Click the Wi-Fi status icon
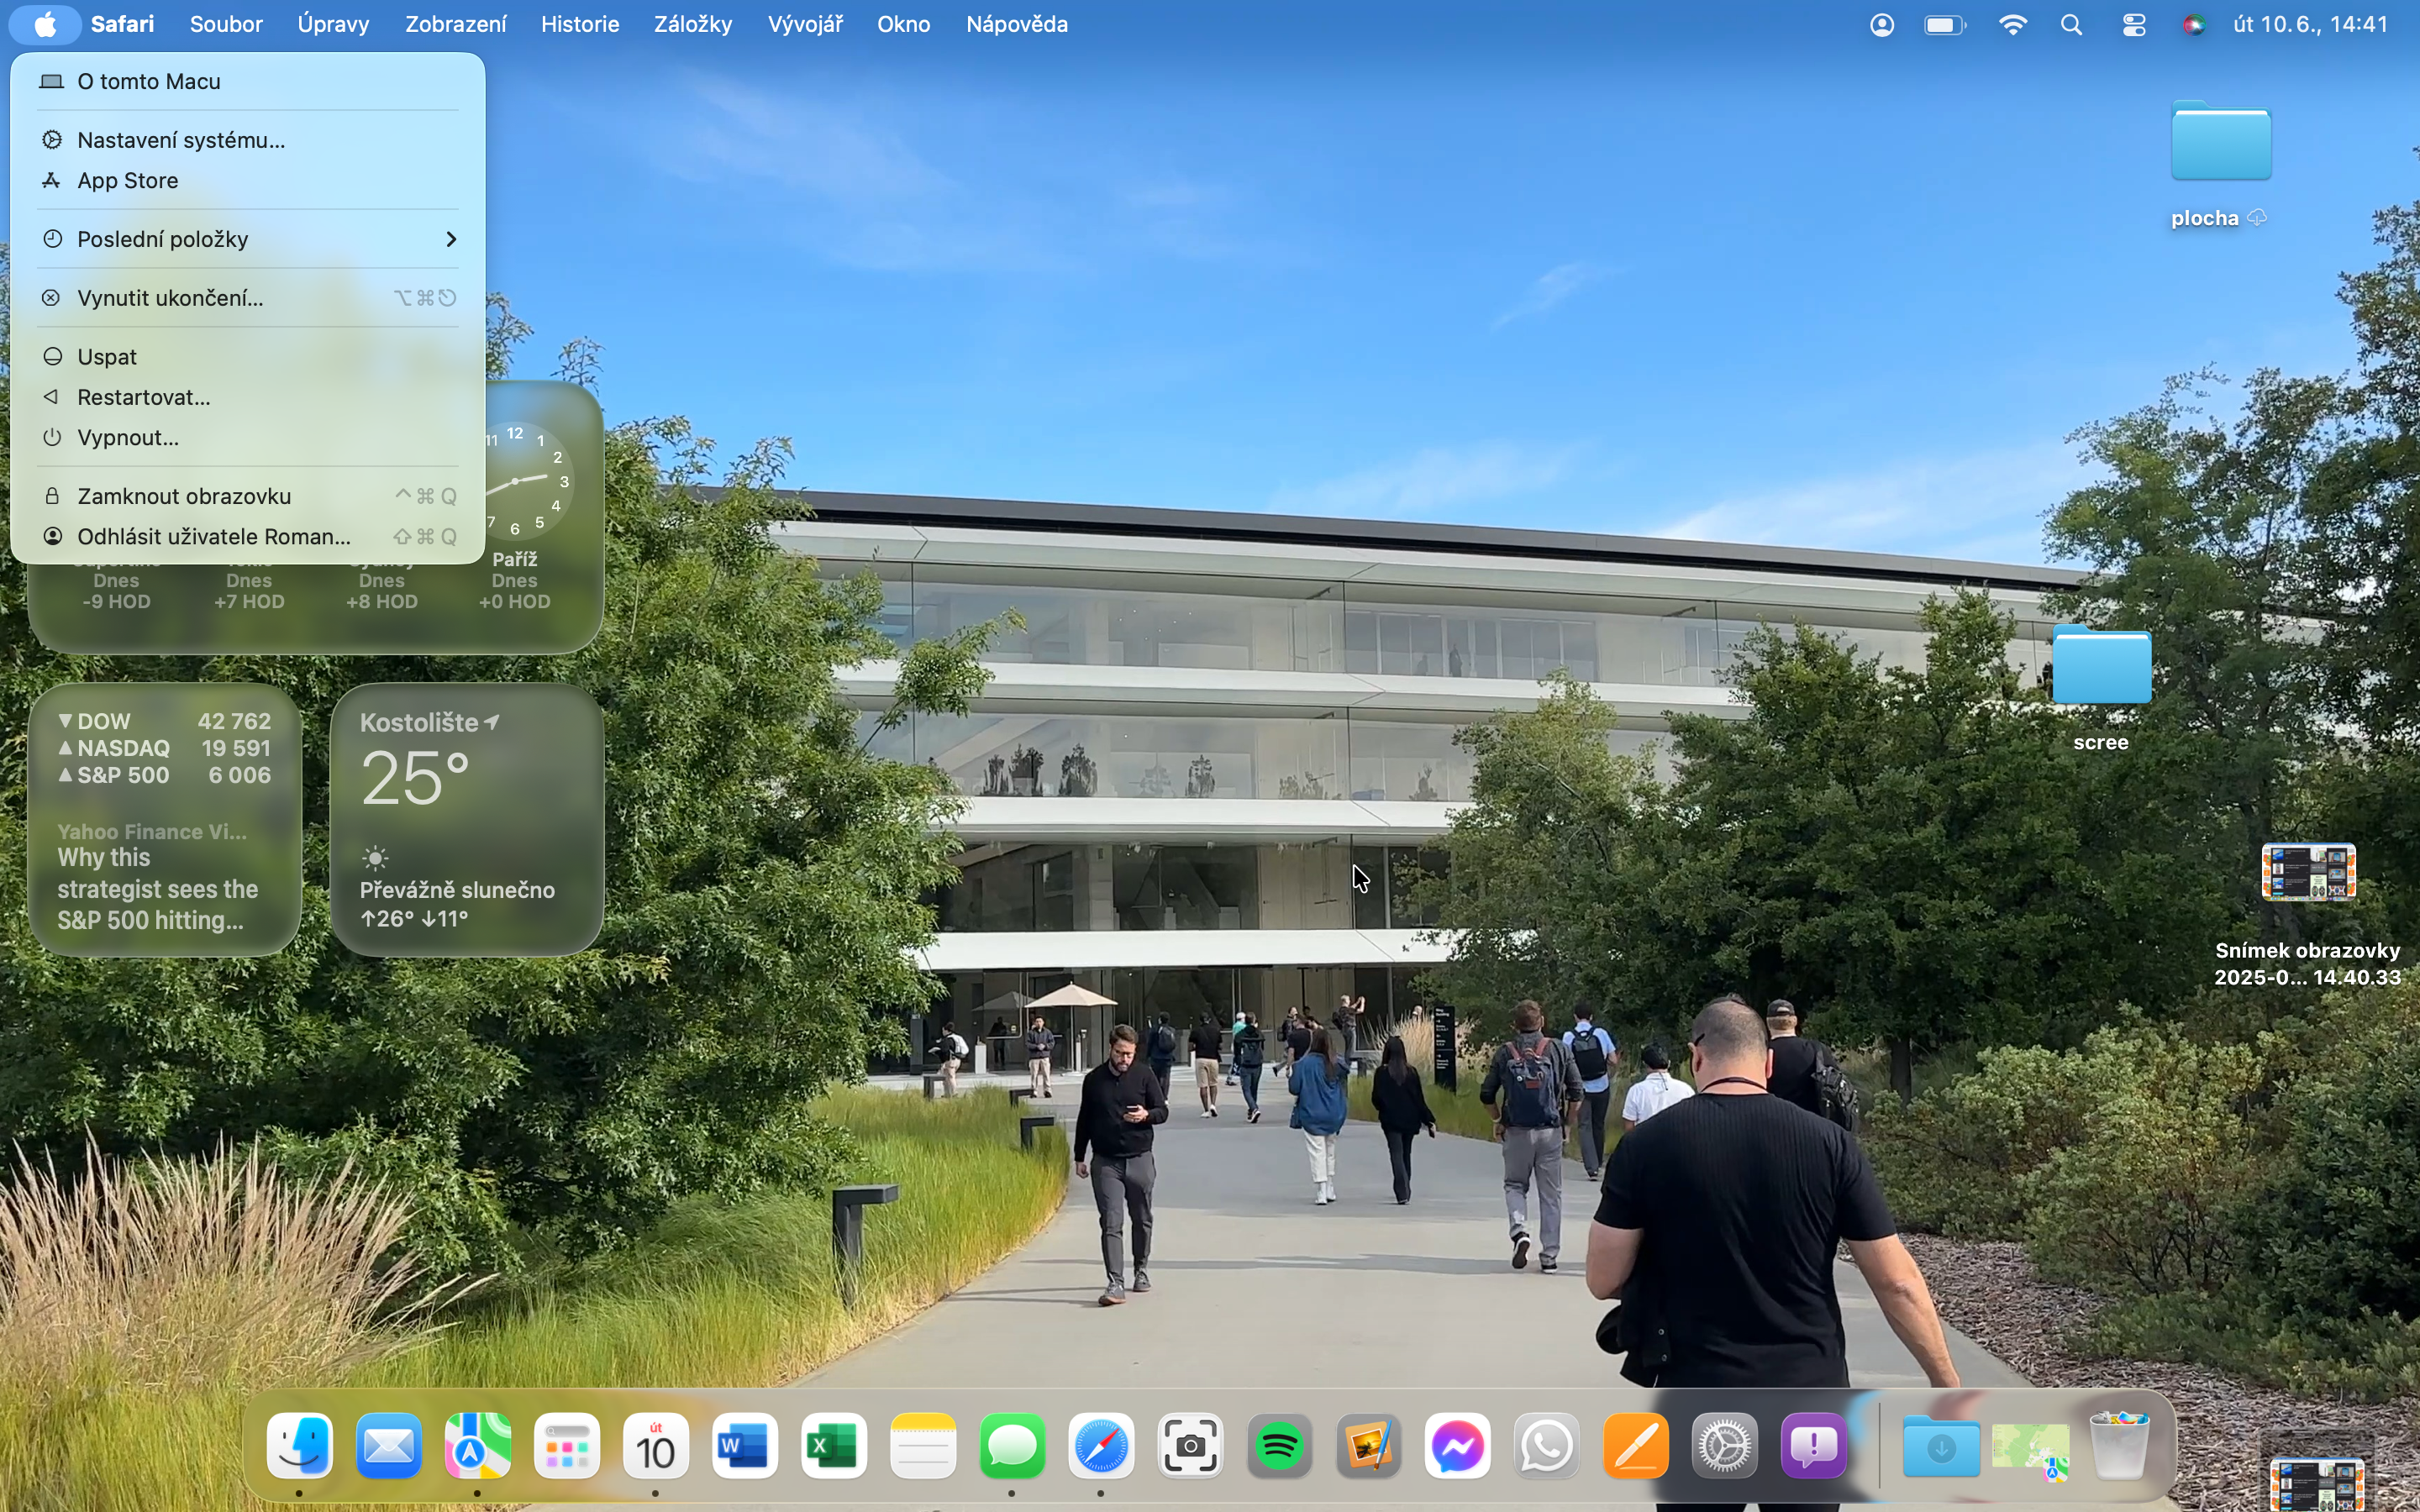Viewport: 2420px width, 1512px height. (x=2012, y=25)
